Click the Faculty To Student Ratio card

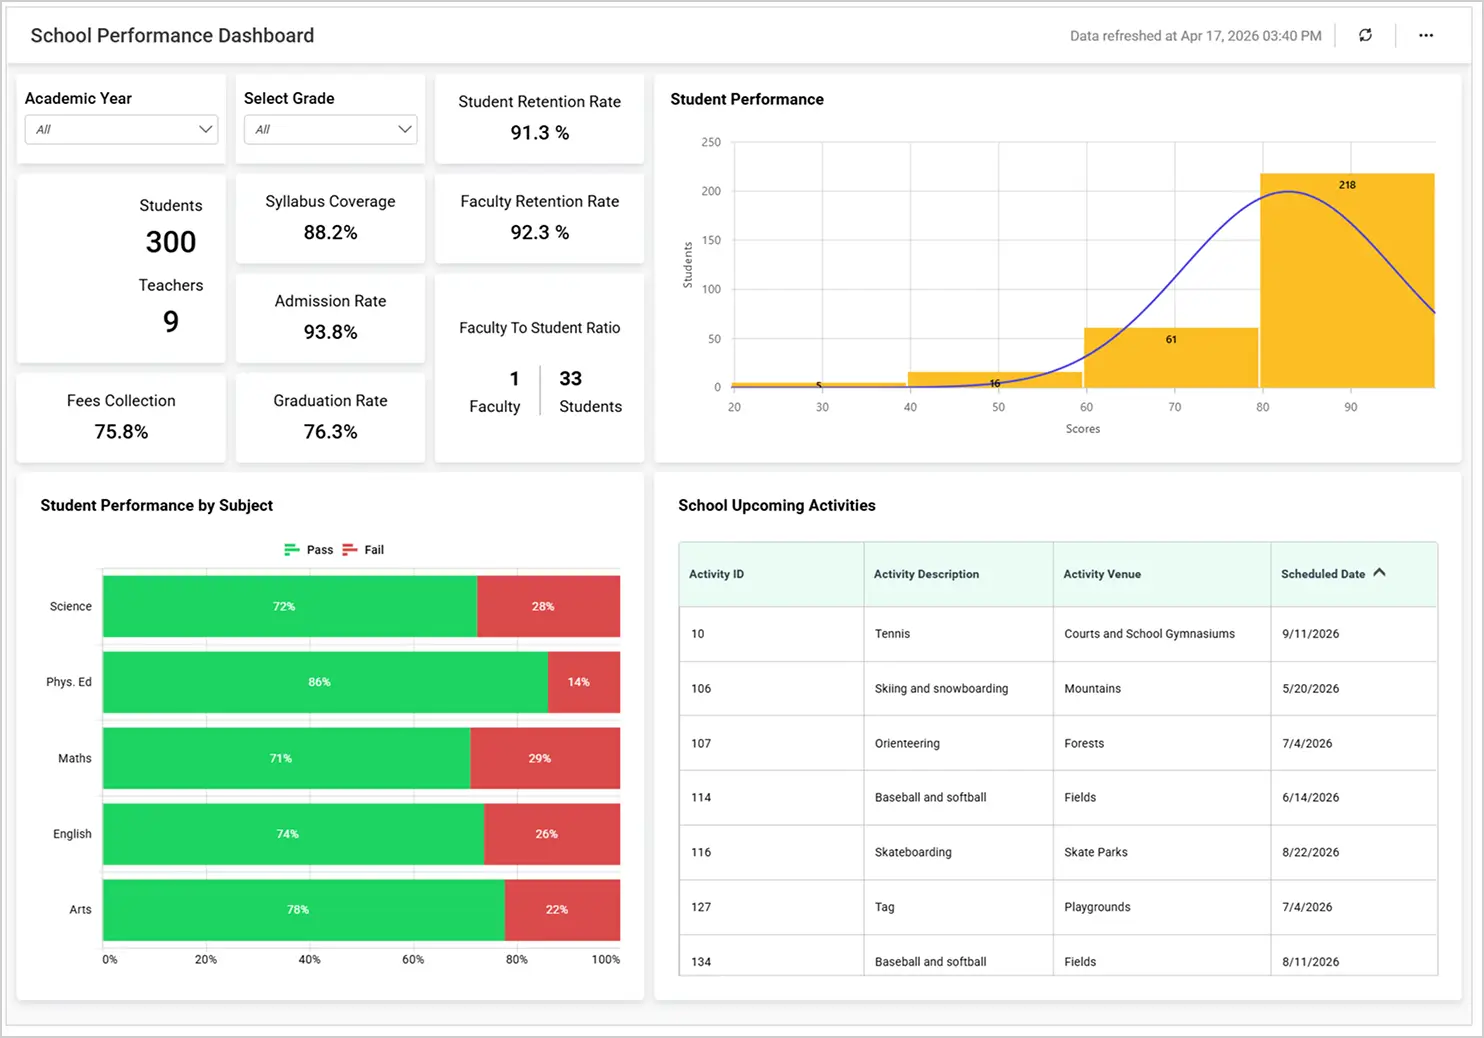point(539,363)
